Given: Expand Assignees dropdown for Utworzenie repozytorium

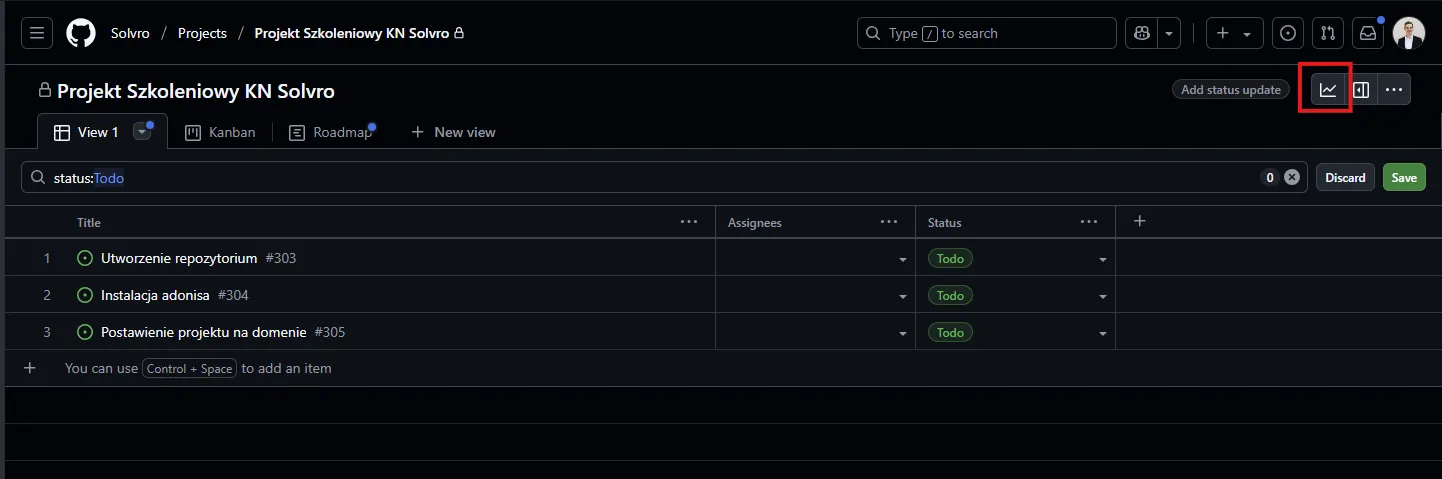Looking at the screenshot, I should [x=903, y=259].
